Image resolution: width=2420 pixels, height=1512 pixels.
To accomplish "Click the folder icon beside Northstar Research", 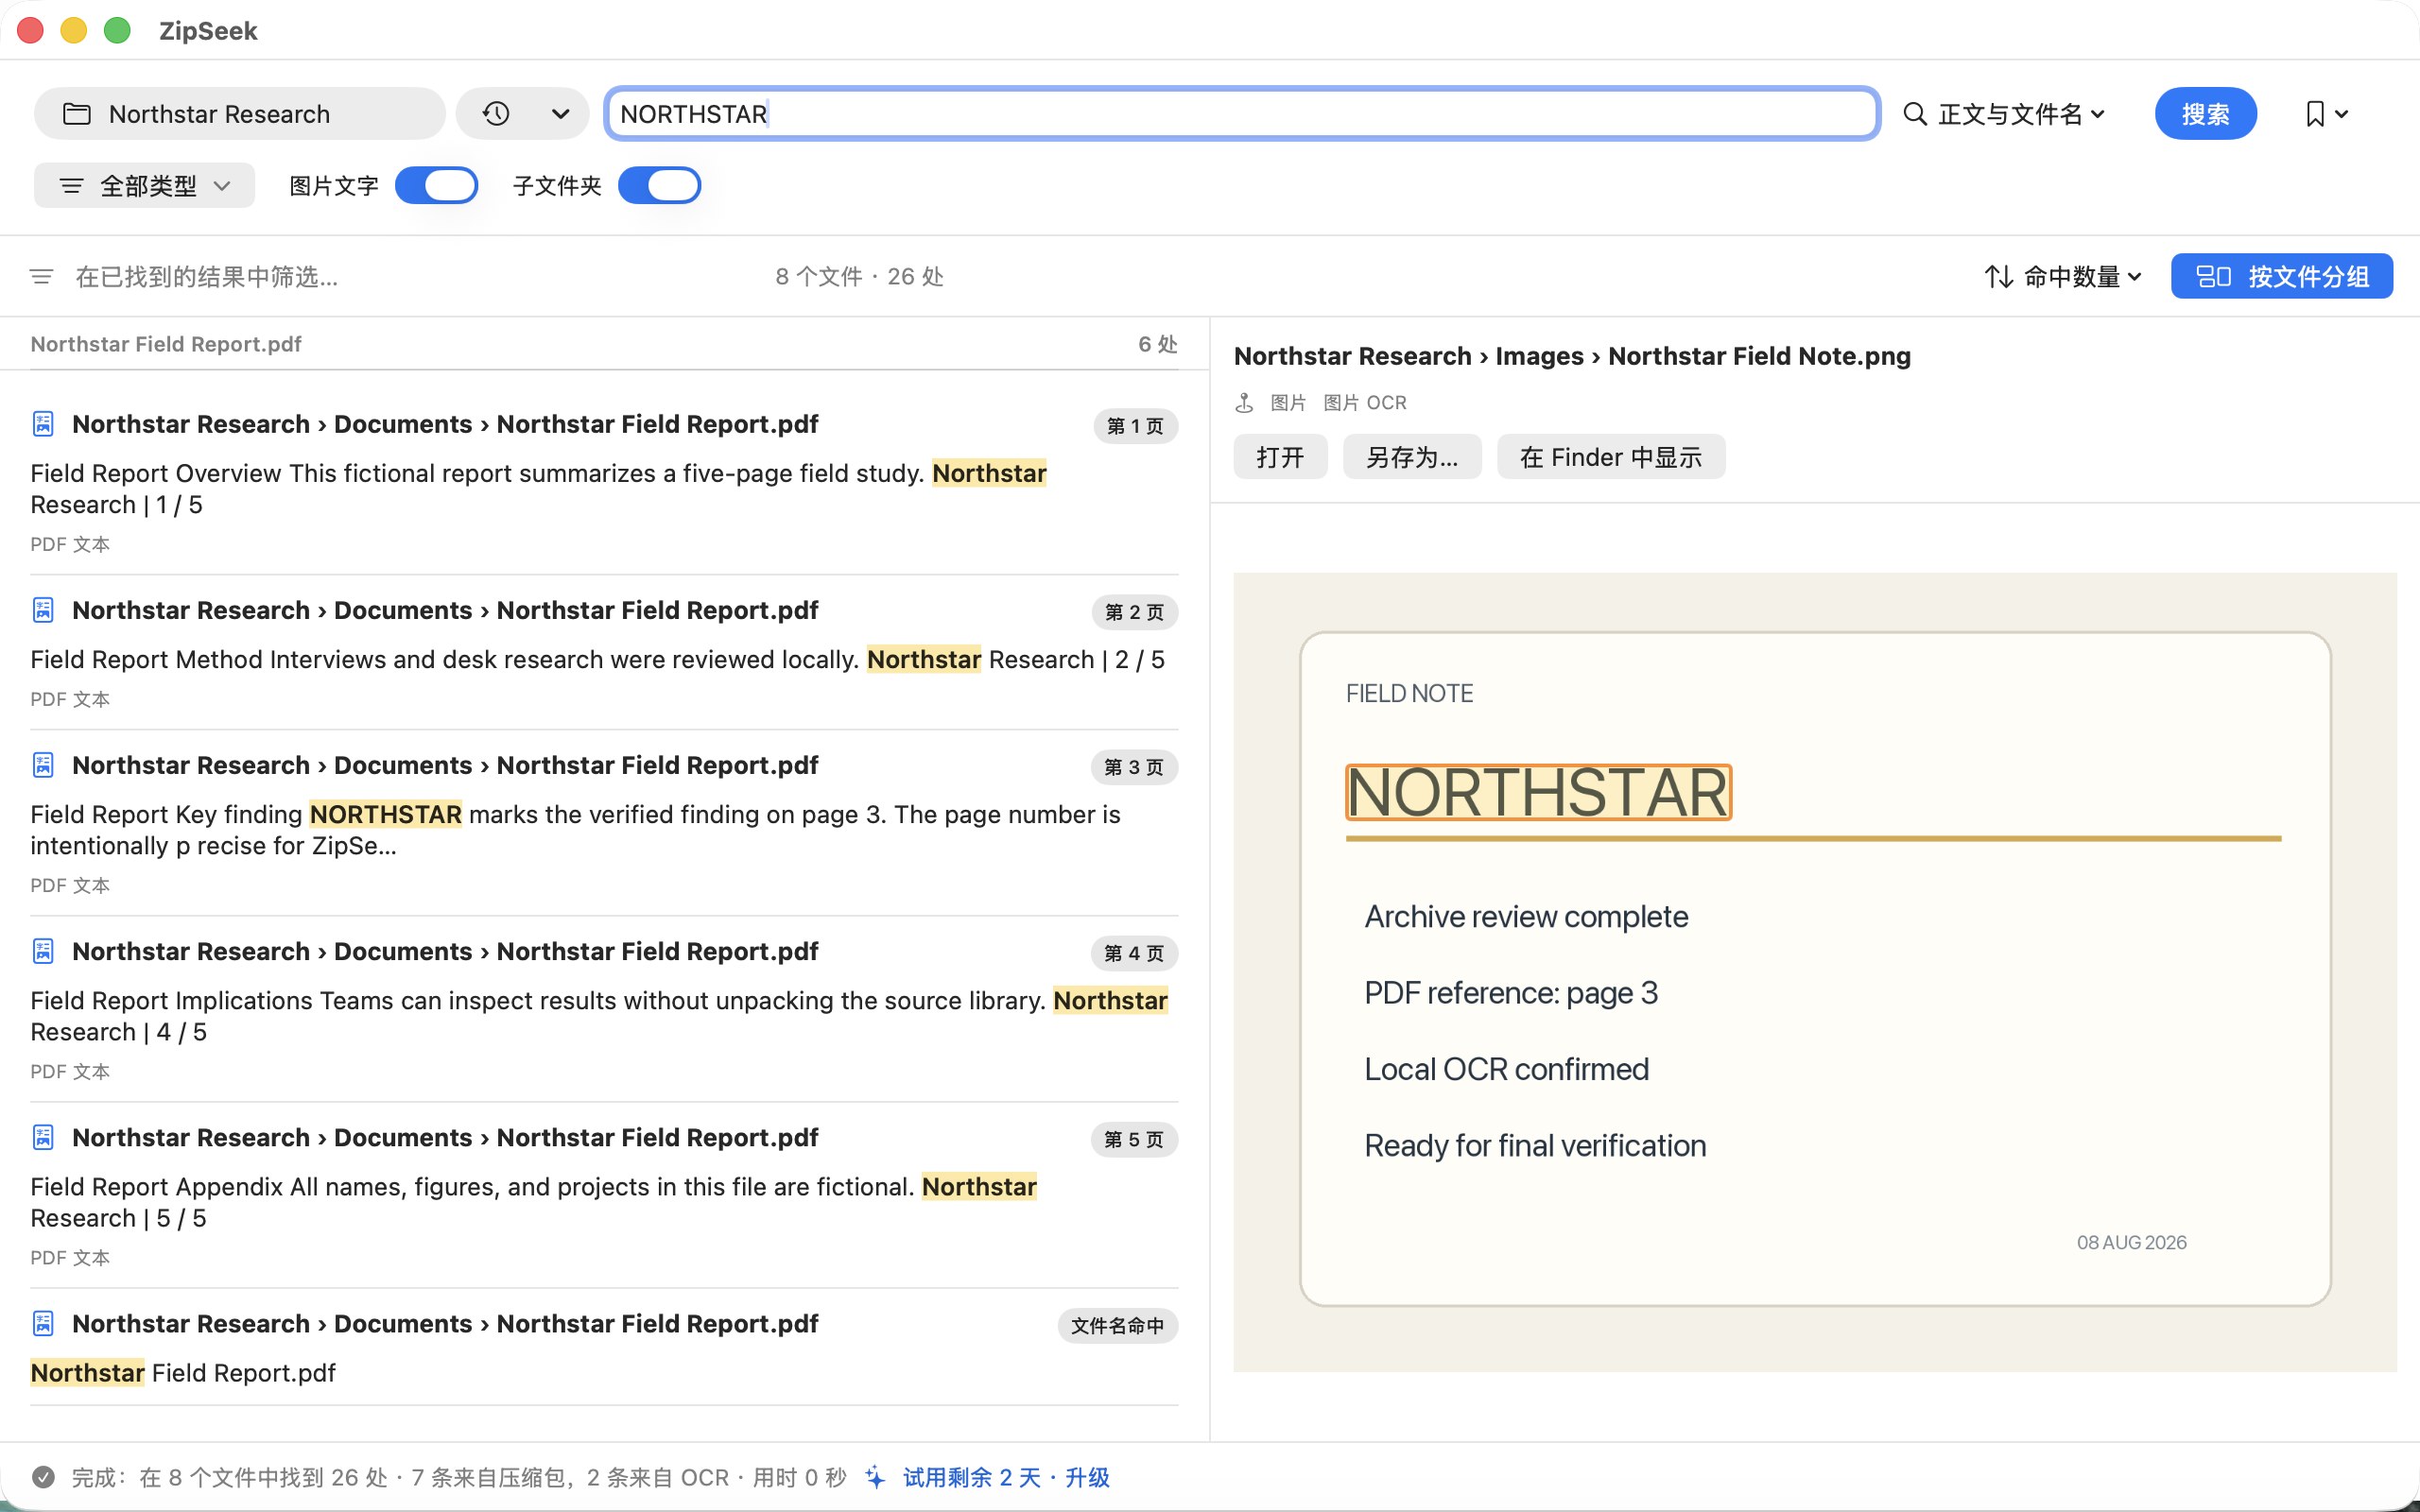I will click(77, 114).
